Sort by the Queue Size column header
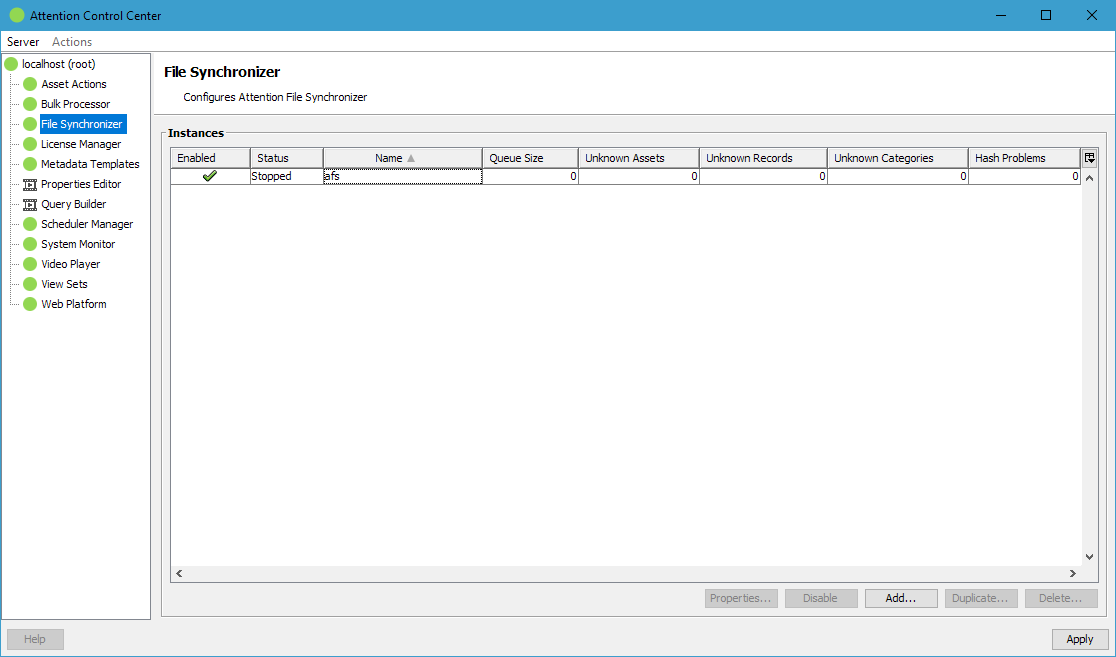The width and height of the screenshot is (1116, 657). 530,158
